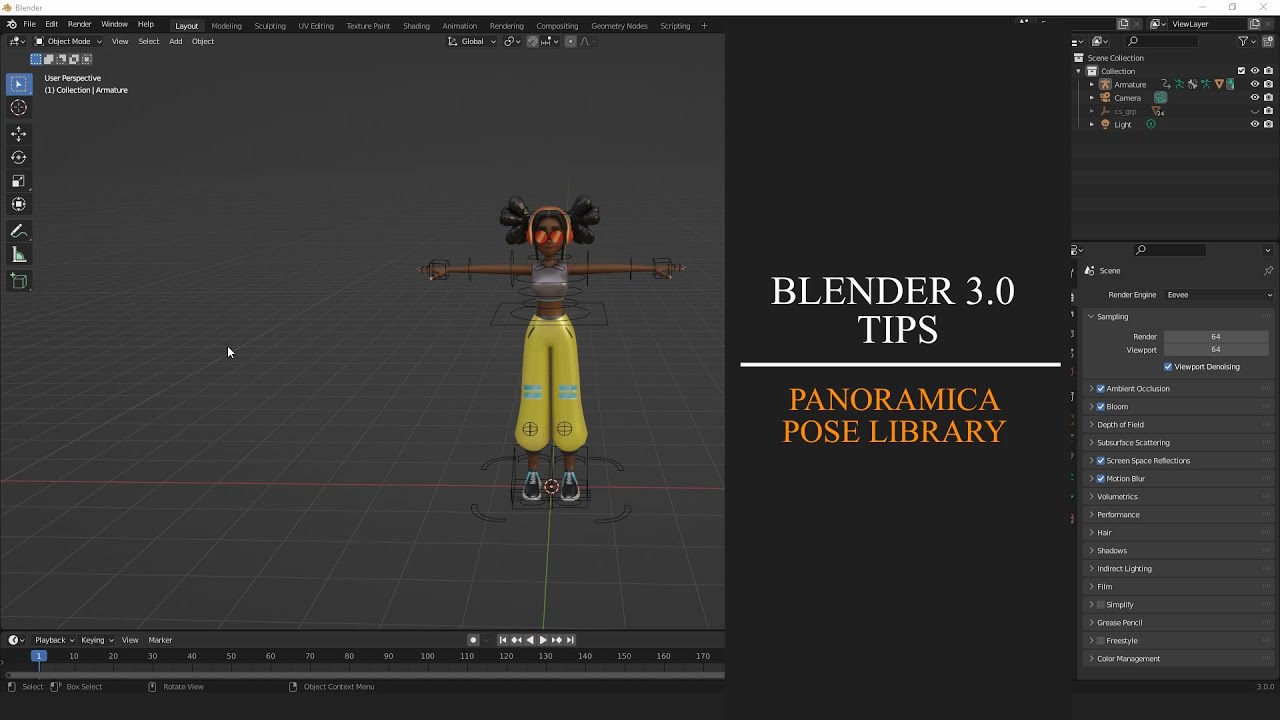Click the add workspace plus button

point(704,25)
